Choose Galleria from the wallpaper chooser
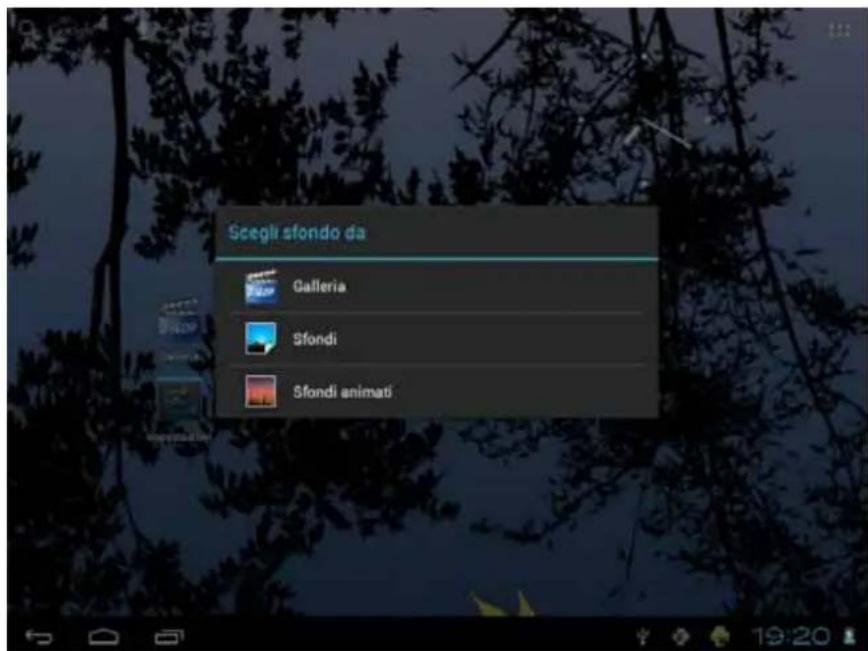The image size is (868, 651). click(320, 289)
